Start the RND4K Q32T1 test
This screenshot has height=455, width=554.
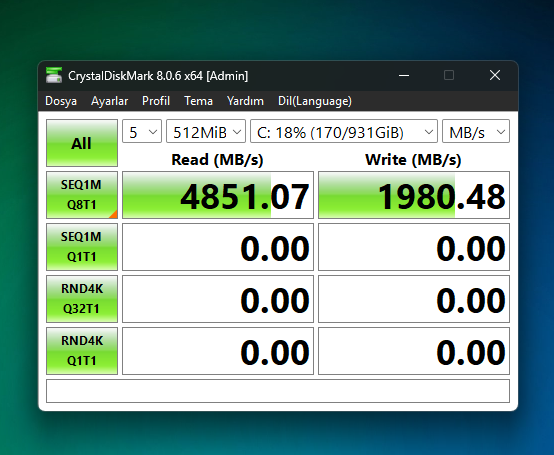tap(82, 299)
